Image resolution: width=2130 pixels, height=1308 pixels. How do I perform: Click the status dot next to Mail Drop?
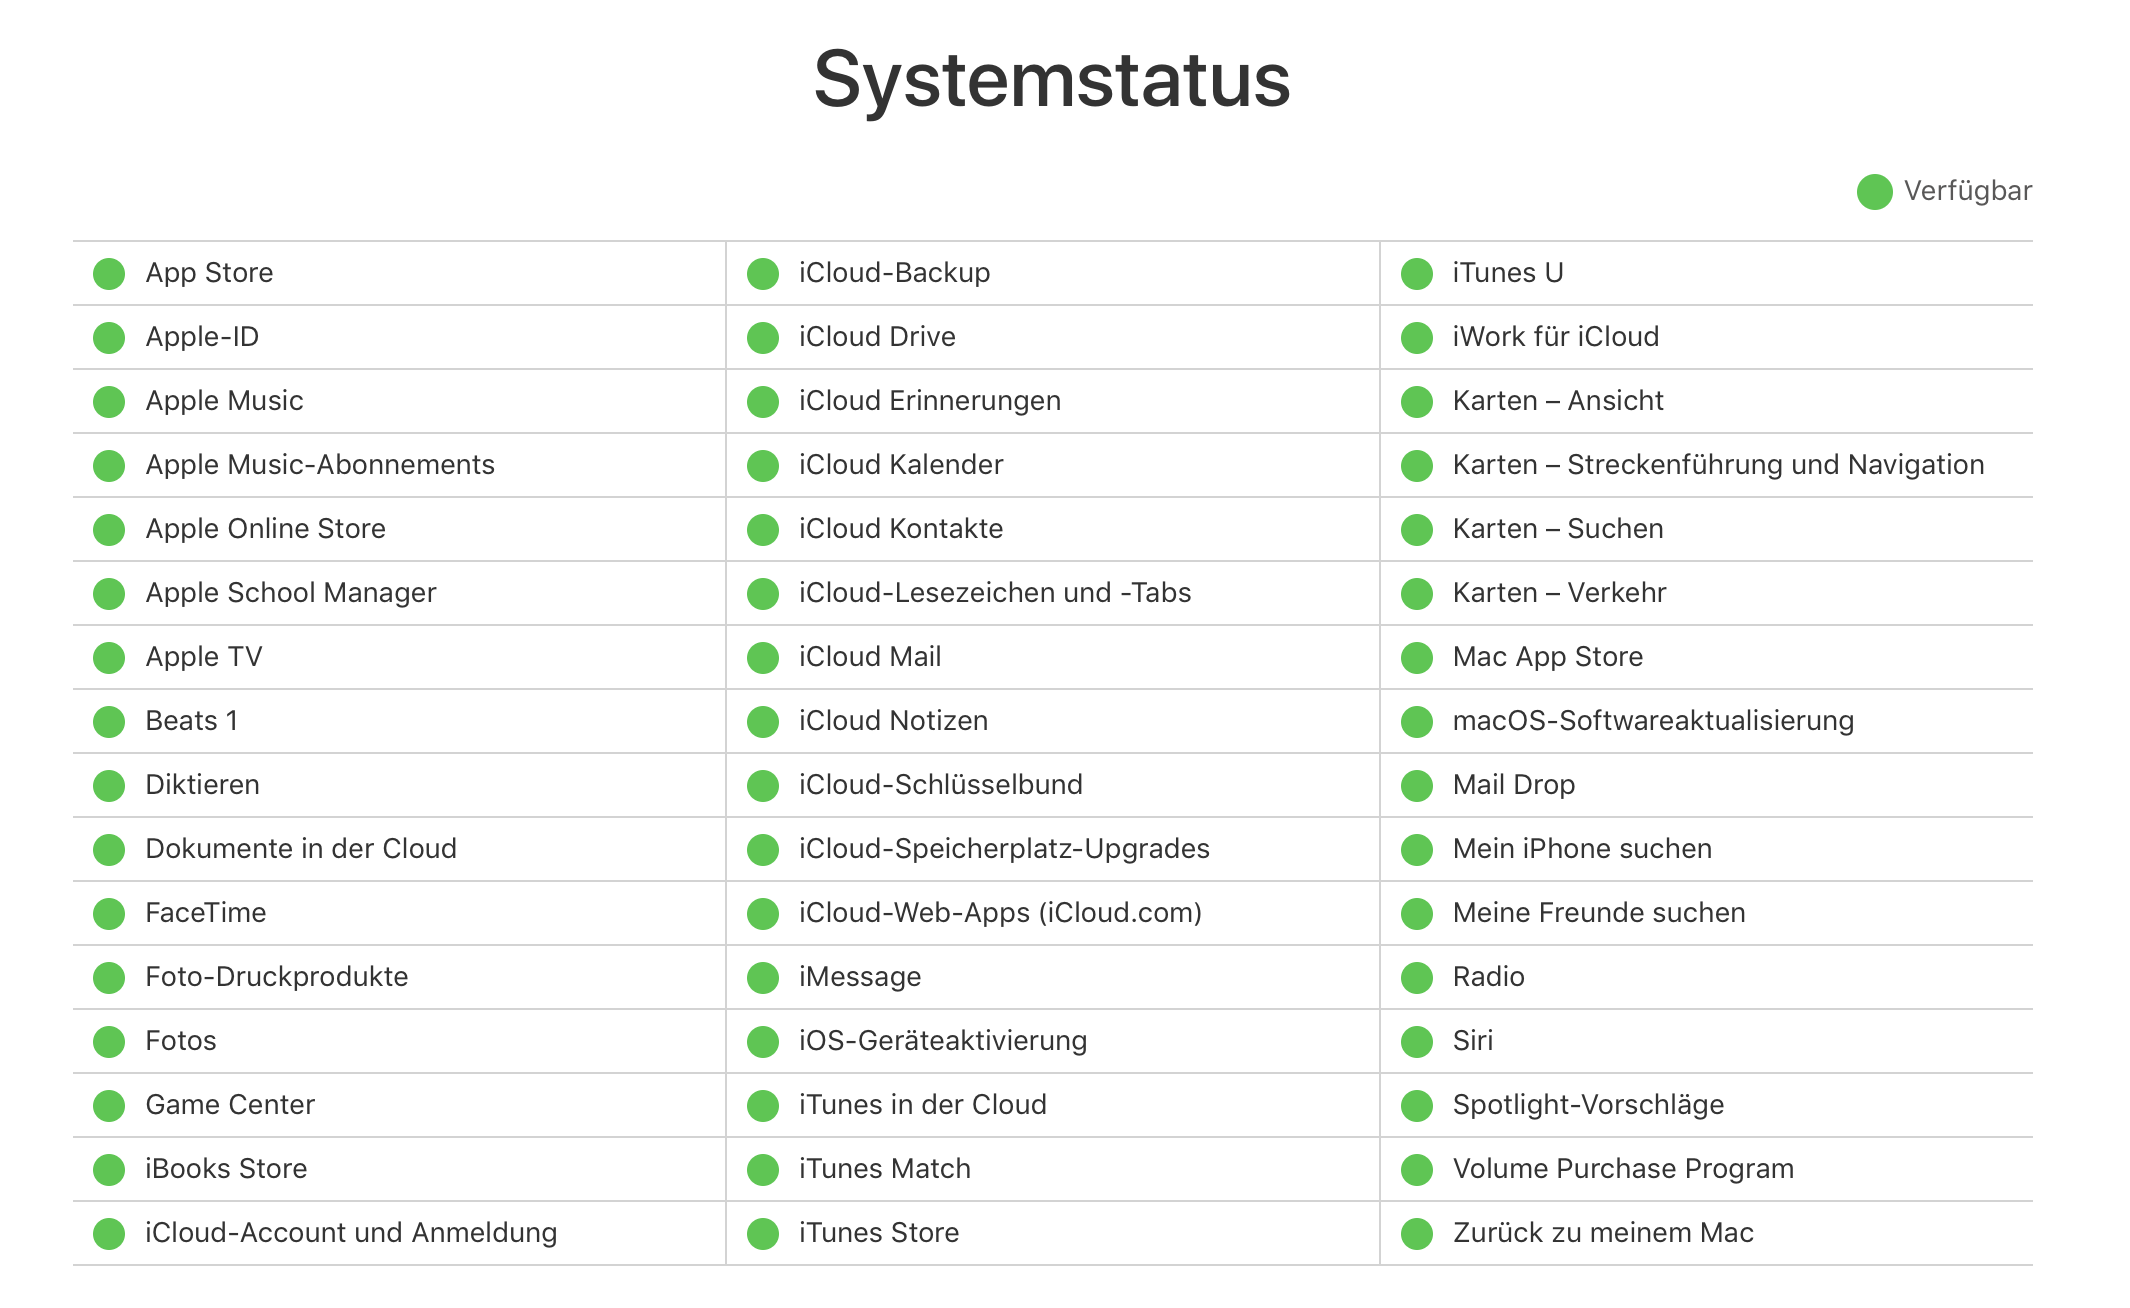coord(1417,785)
